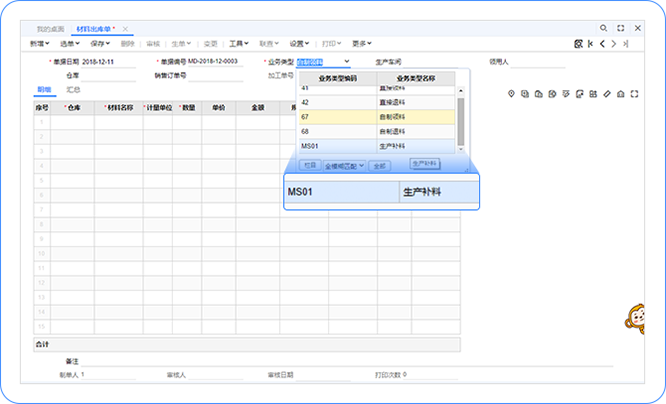
Task: Click the 单据编号 field MD-2018-12-0003
Action: click(215, 62)
